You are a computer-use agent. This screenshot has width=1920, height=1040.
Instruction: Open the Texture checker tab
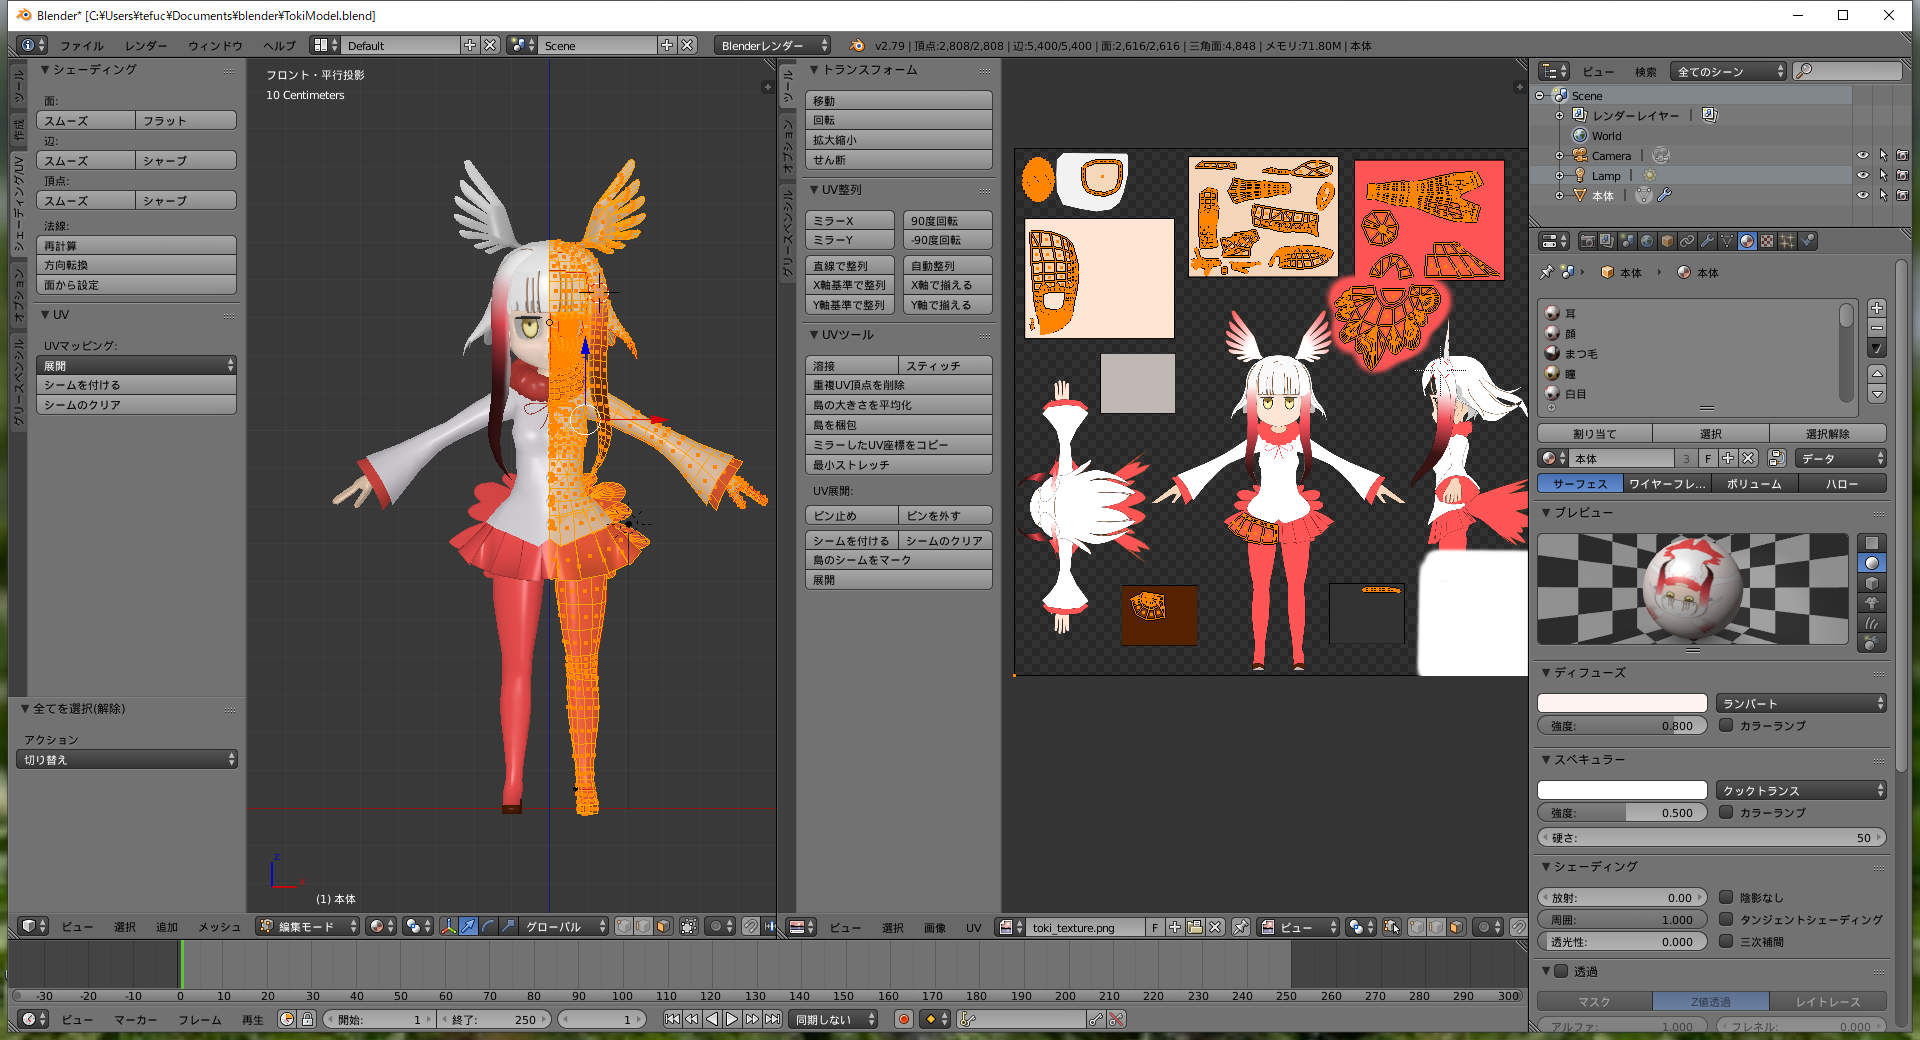1767,241
